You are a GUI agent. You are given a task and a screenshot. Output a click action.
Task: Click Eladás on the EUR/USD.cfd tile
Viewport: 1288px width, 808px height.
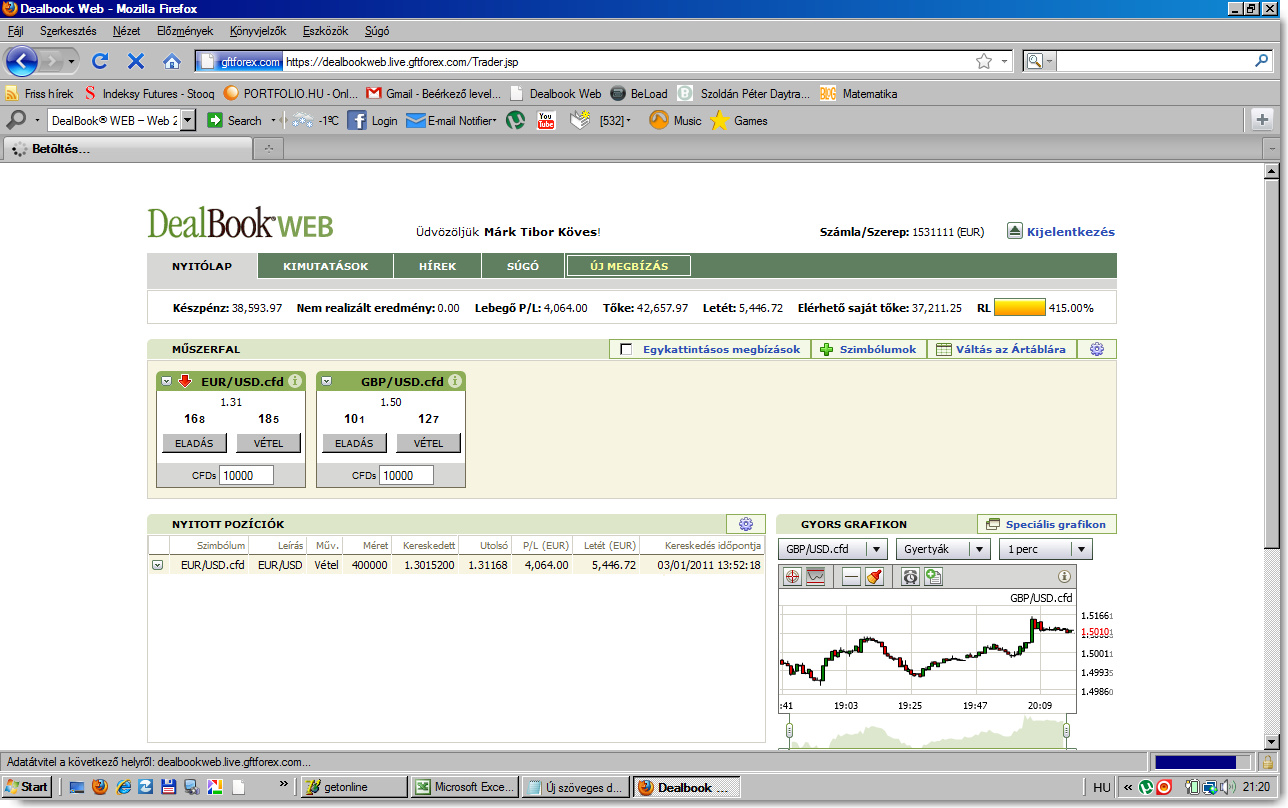pos(194,443)
